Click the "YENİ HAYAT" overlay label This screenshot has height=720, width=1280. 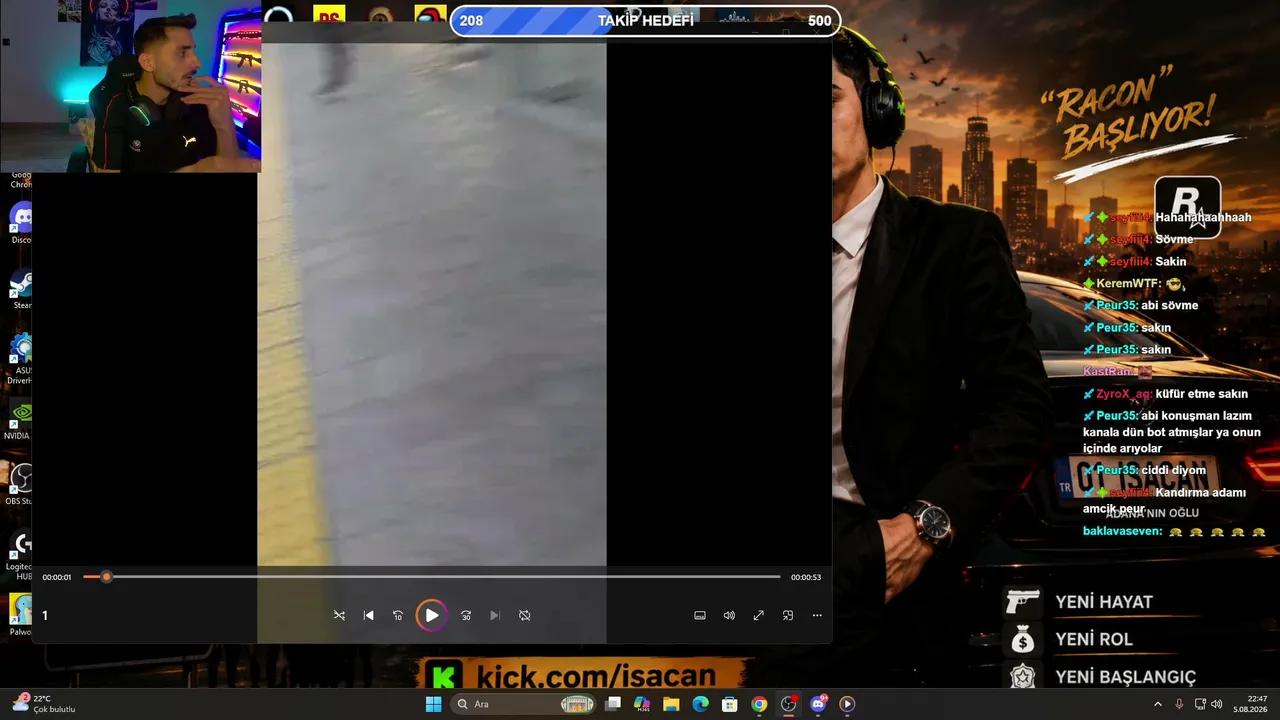click(1104, 602)
